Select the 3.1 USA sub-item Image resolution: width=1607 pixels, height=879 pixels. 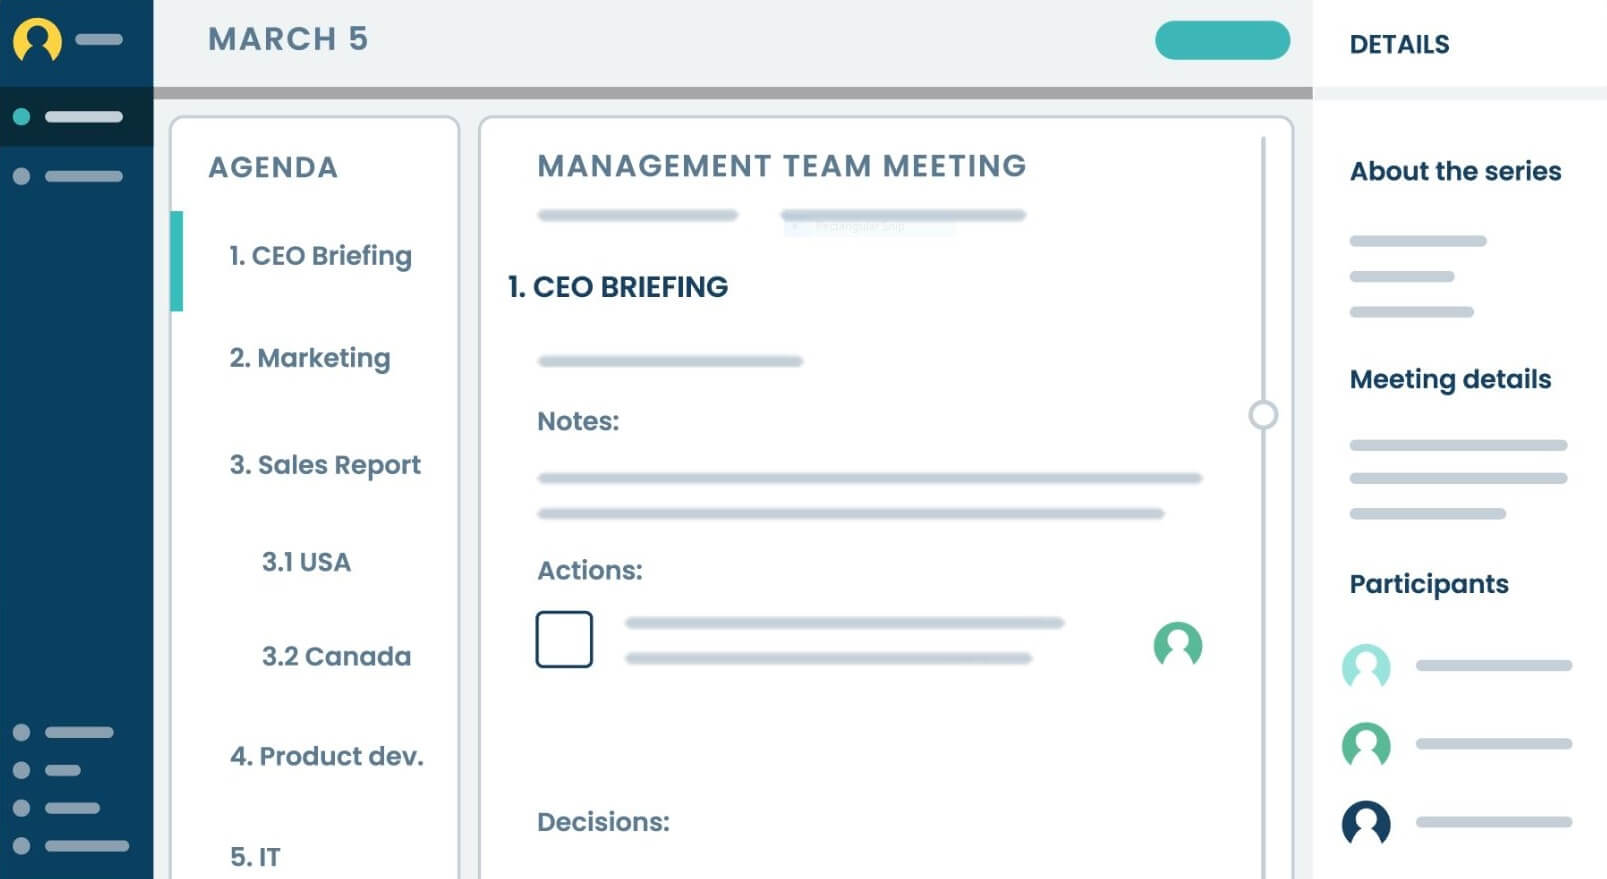click(306, 562)
